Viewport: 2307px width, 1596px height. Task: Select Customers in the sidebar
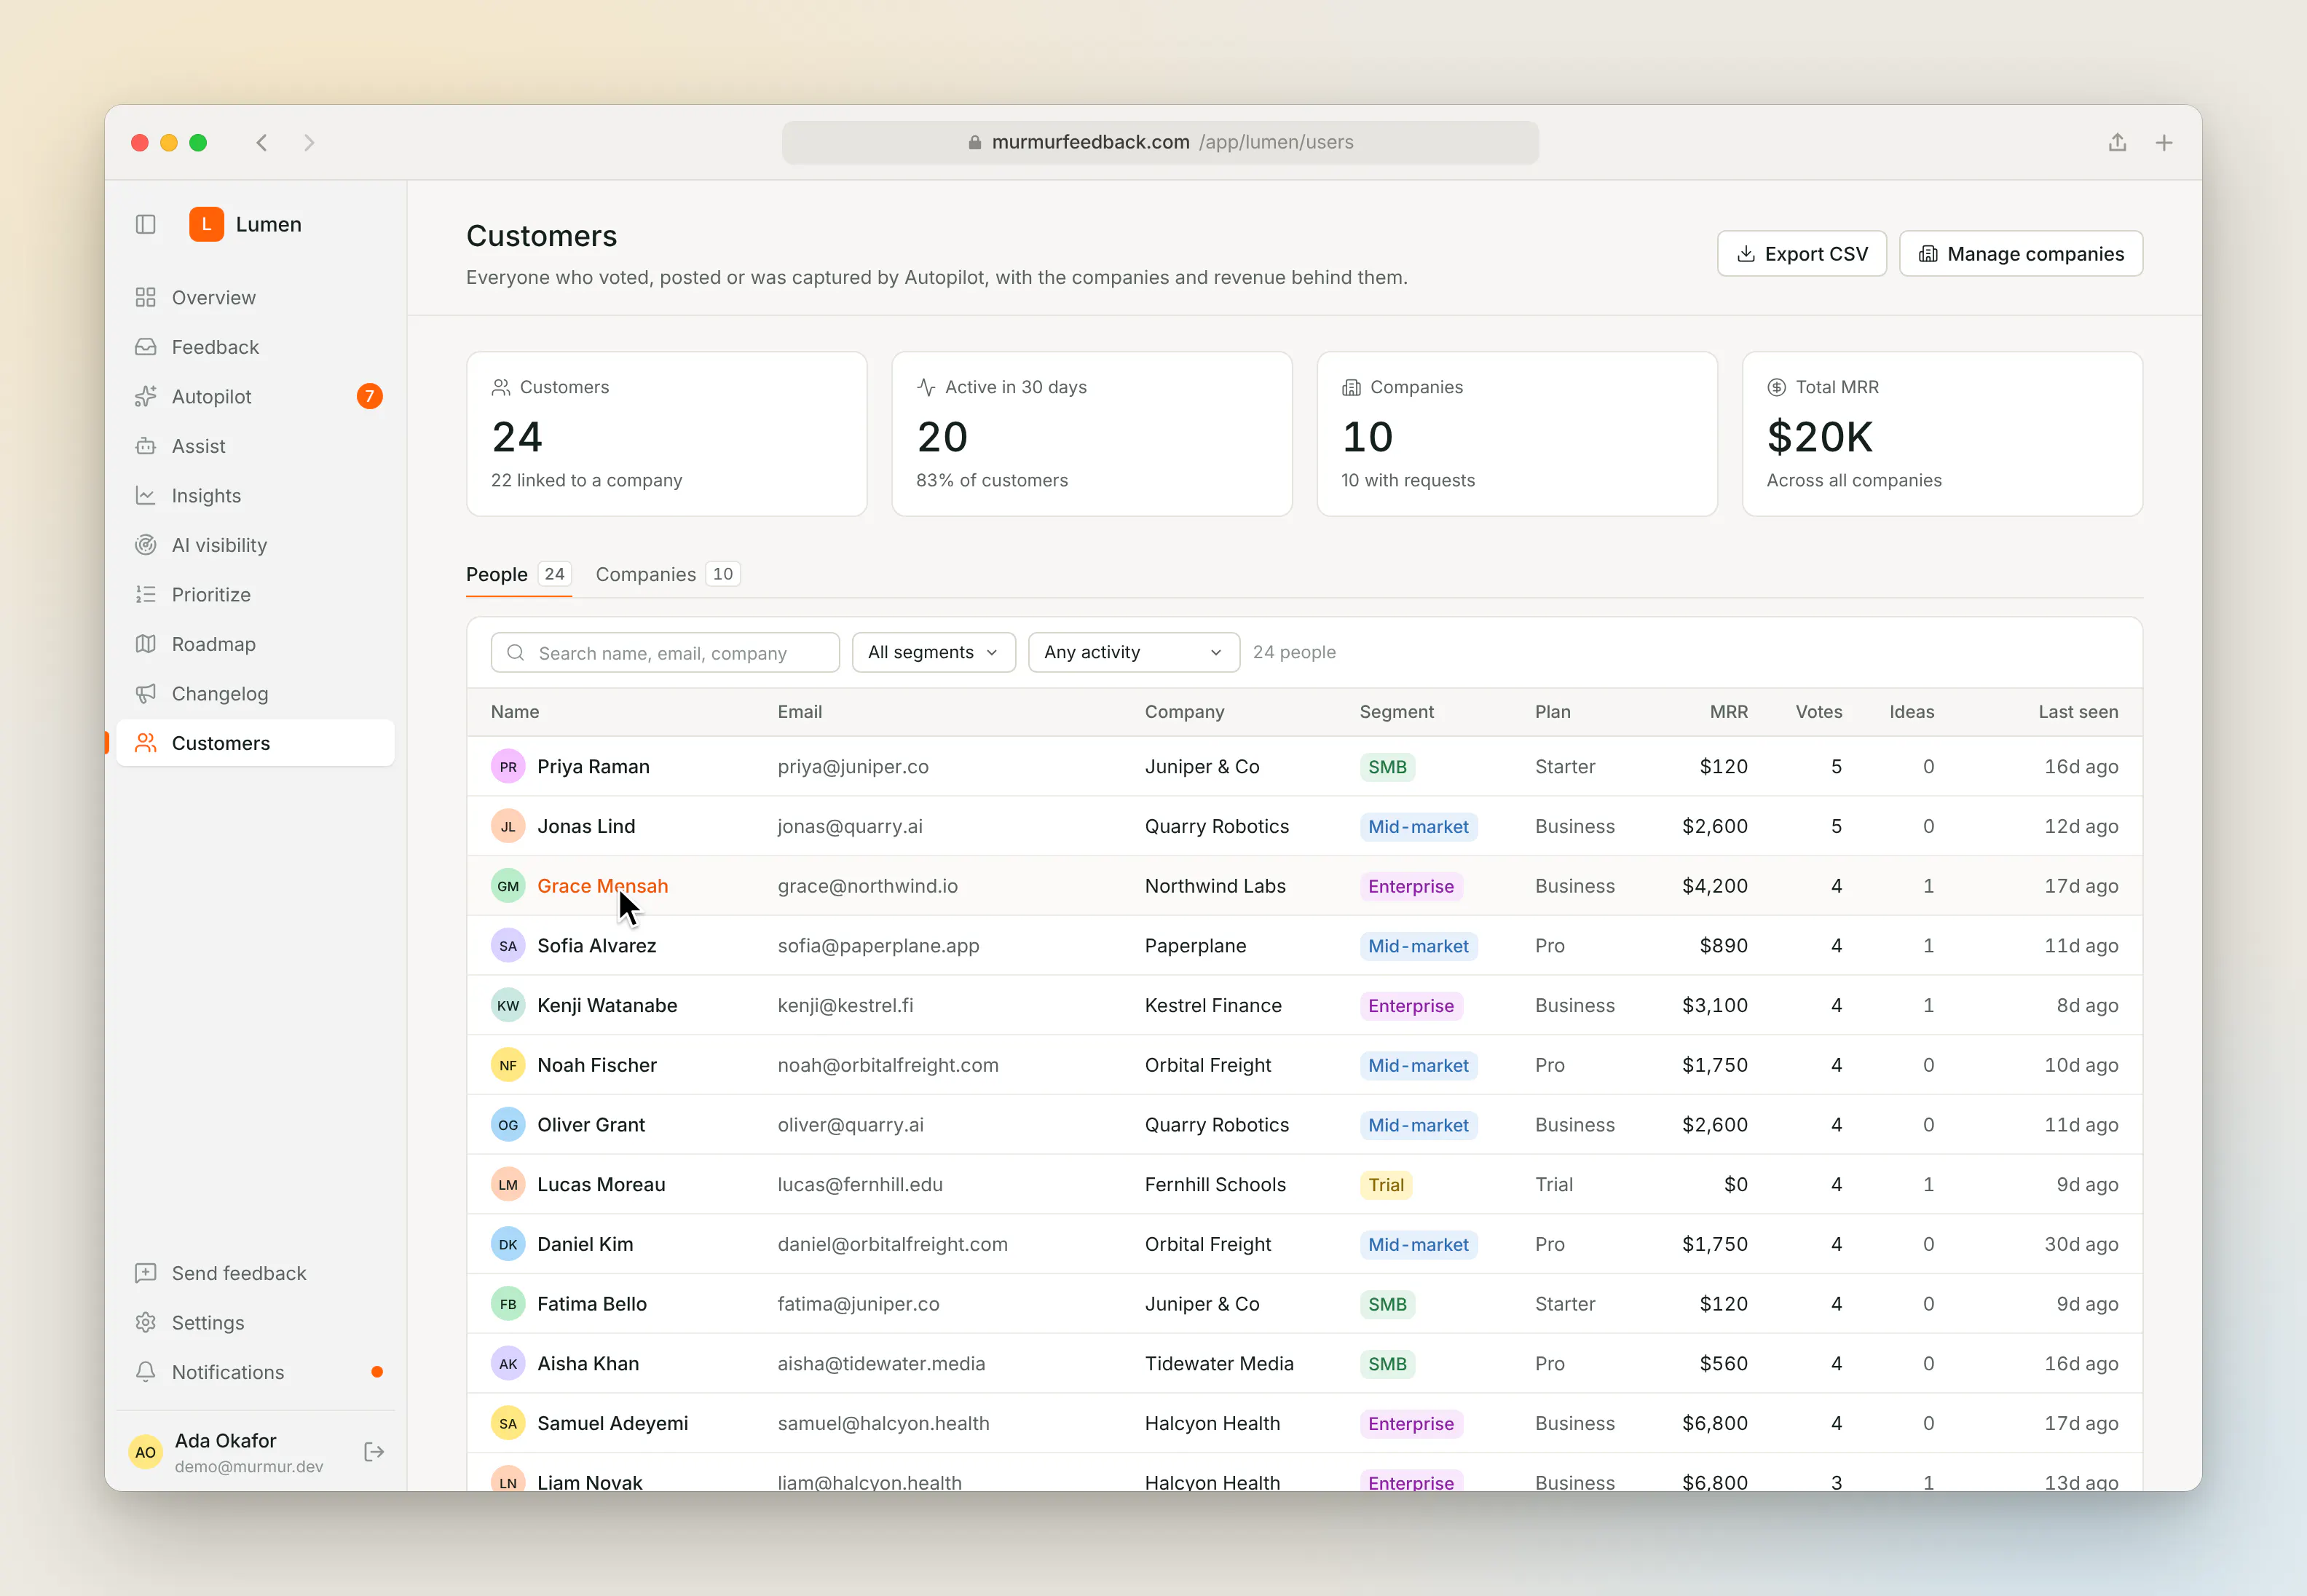tap(255, 743)
